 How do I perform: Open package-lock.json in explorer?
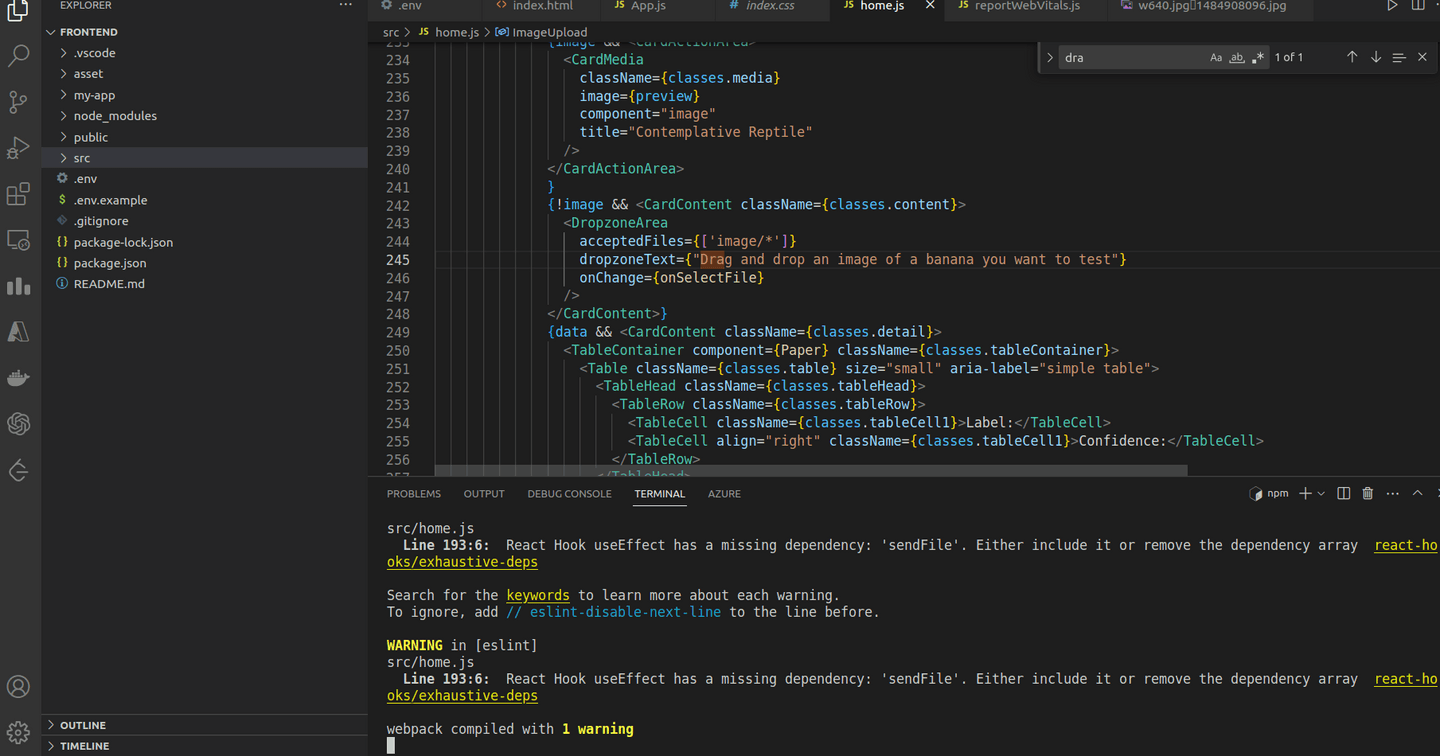[205, 242]
